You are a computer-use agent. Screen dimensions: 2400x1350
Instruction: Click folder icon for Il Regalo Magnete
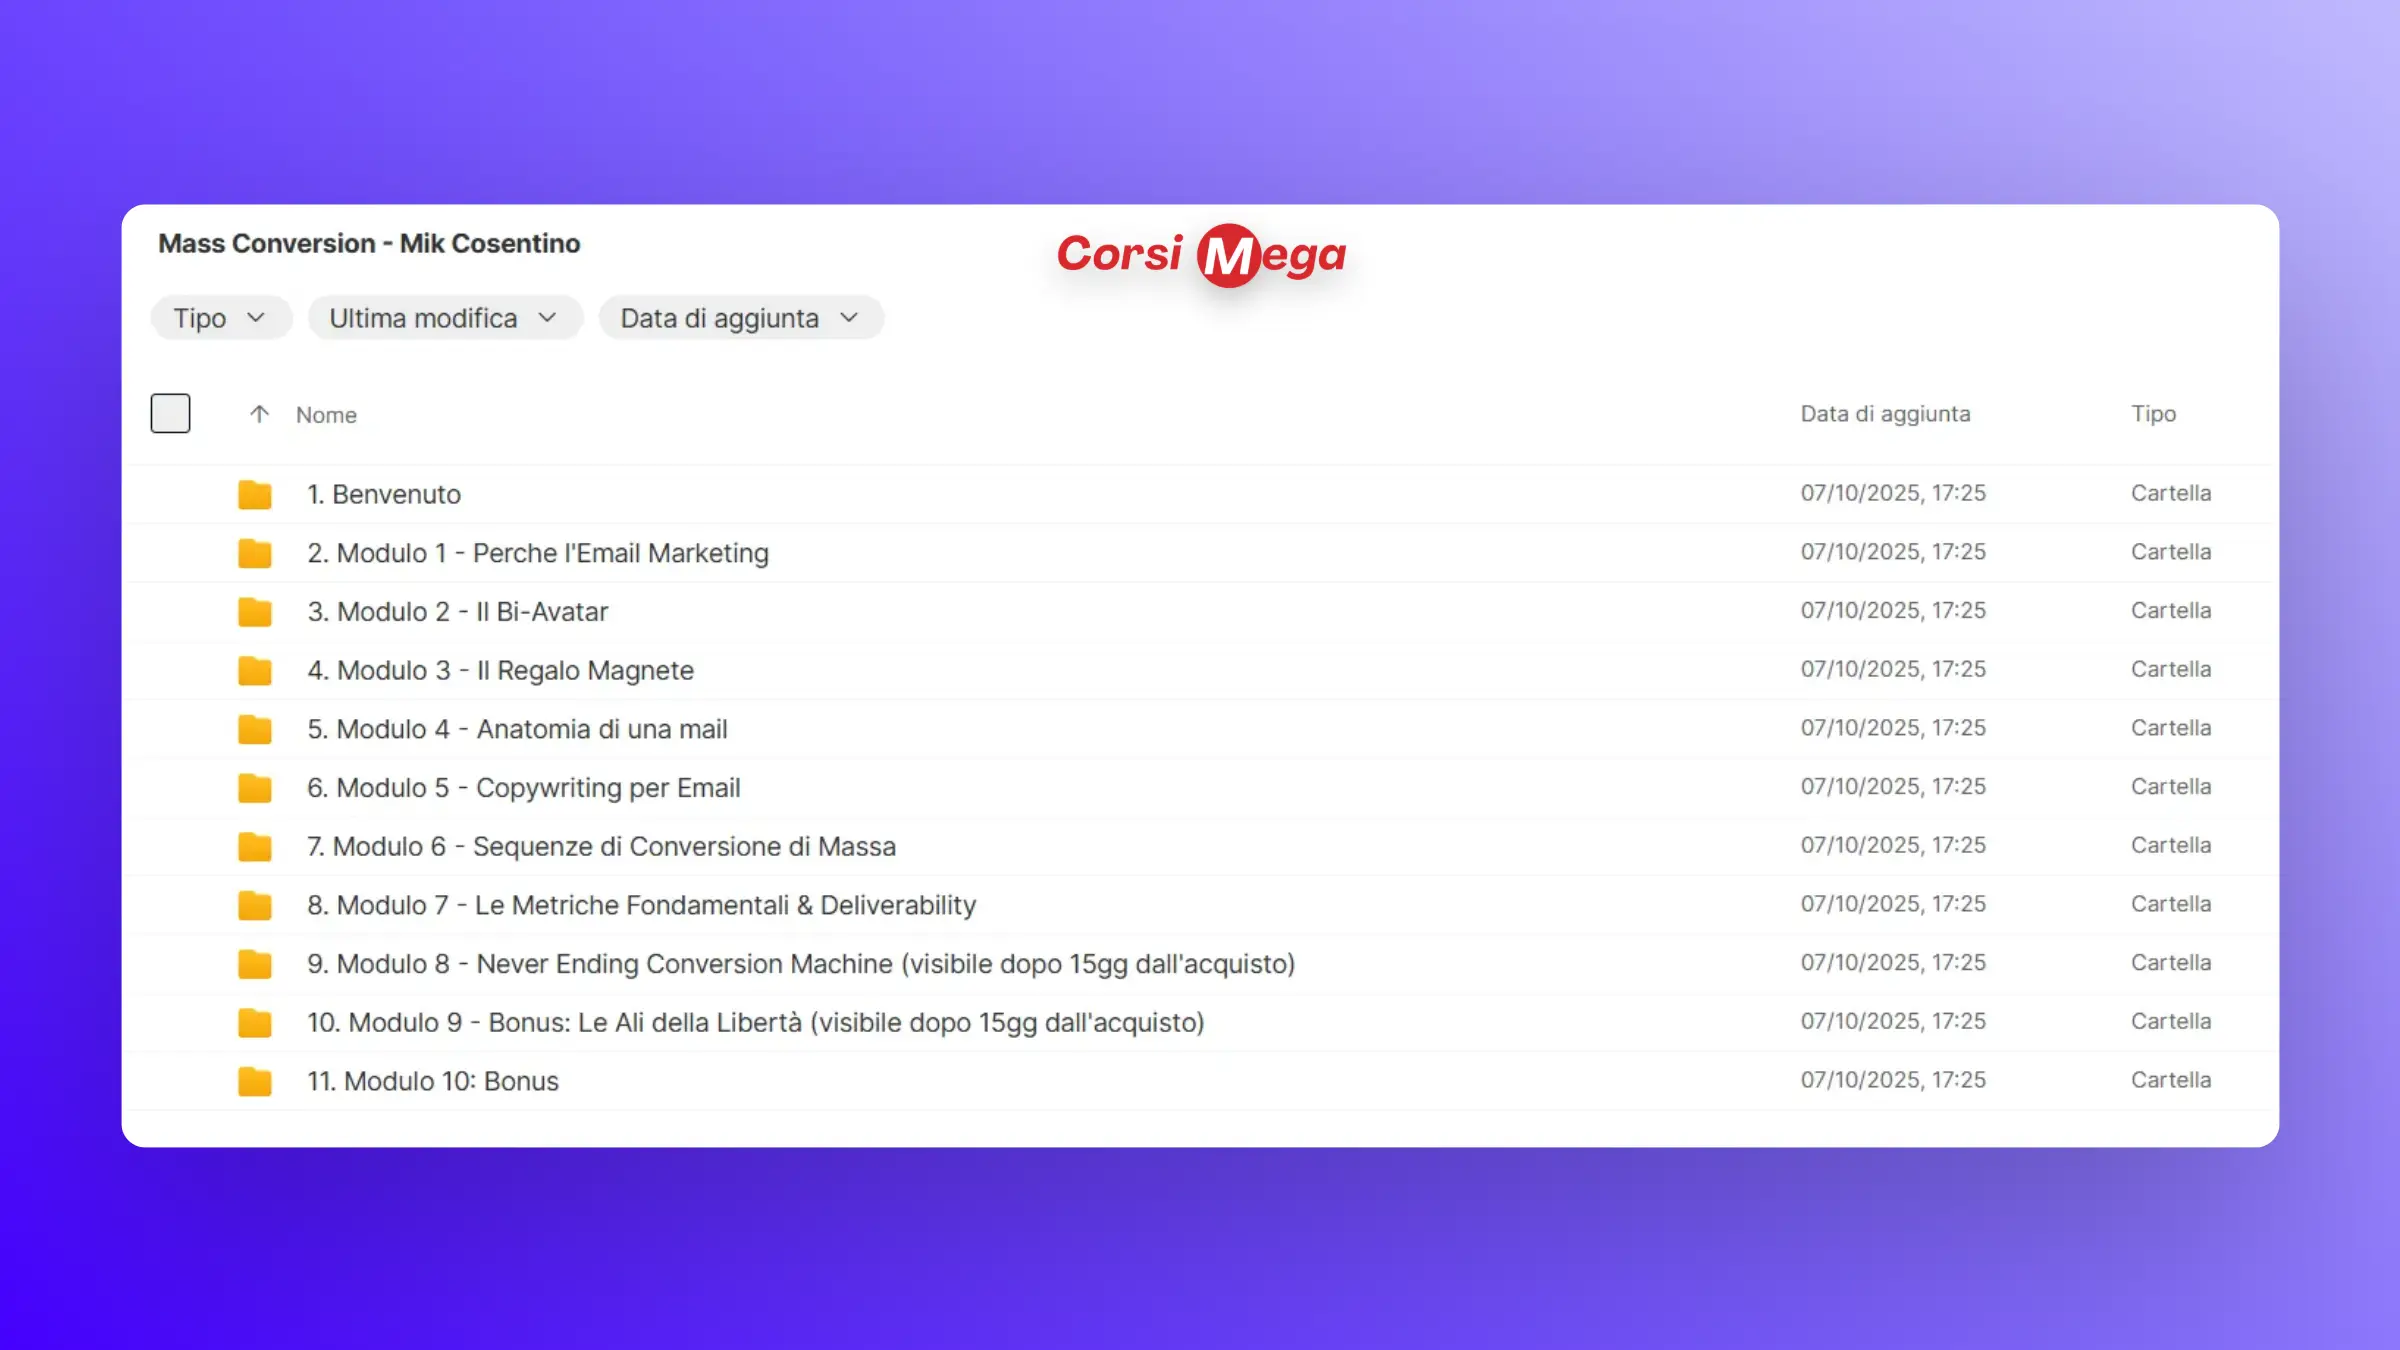pos(255,670)
